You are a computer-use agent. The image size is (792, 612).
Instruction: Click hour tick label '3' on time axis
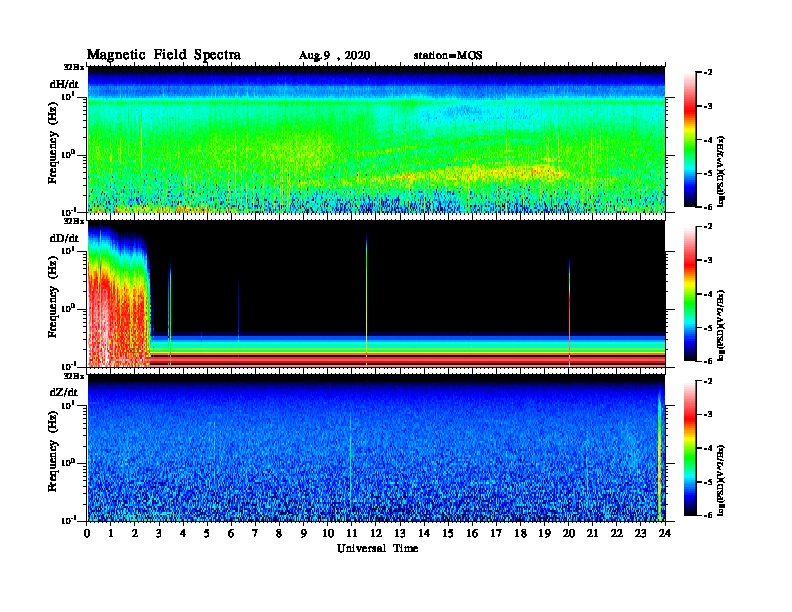click(x=159, y=533)
